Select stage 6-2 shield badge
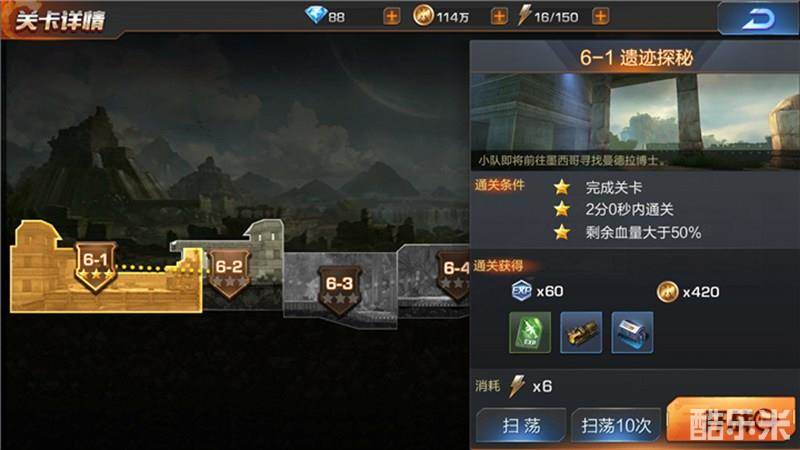The image size is (800, 450). click(229, 273)
